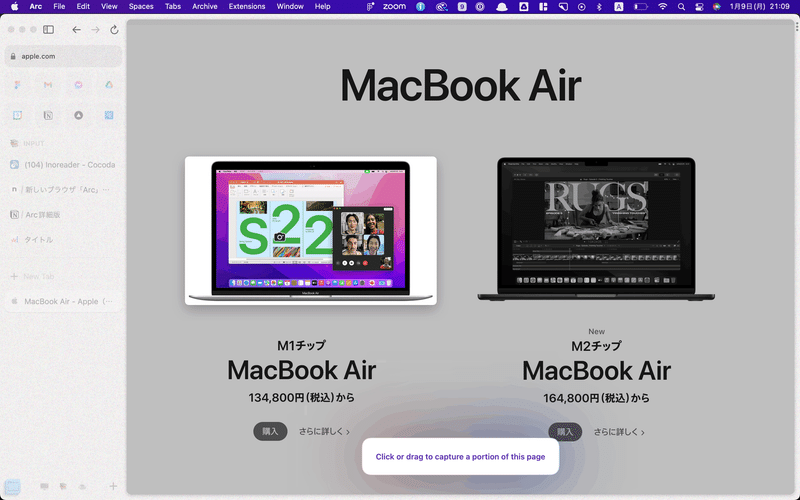Image resolution: width=800 pixels, height=500 pixels.
Task: Open the pinned Notion favorite icon
Action: click(48, 115)
